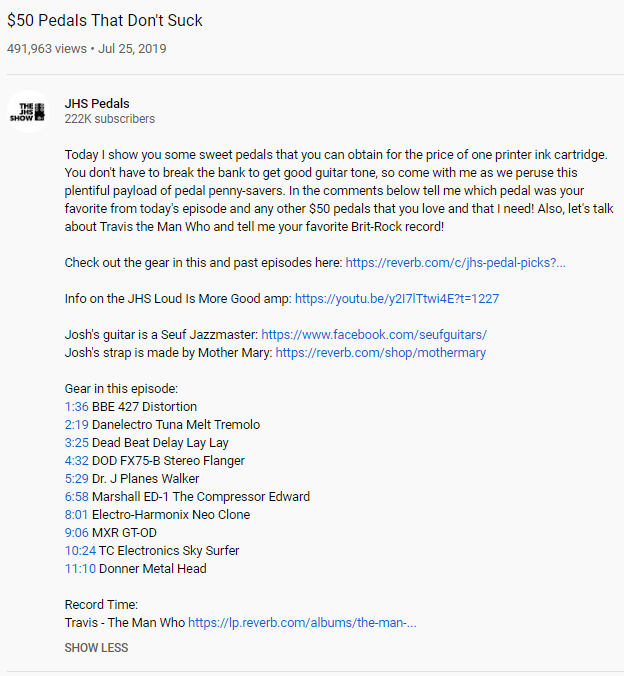Collapse description with SHOW LESS
The image size is (624, 676).
tap(96, 647)
